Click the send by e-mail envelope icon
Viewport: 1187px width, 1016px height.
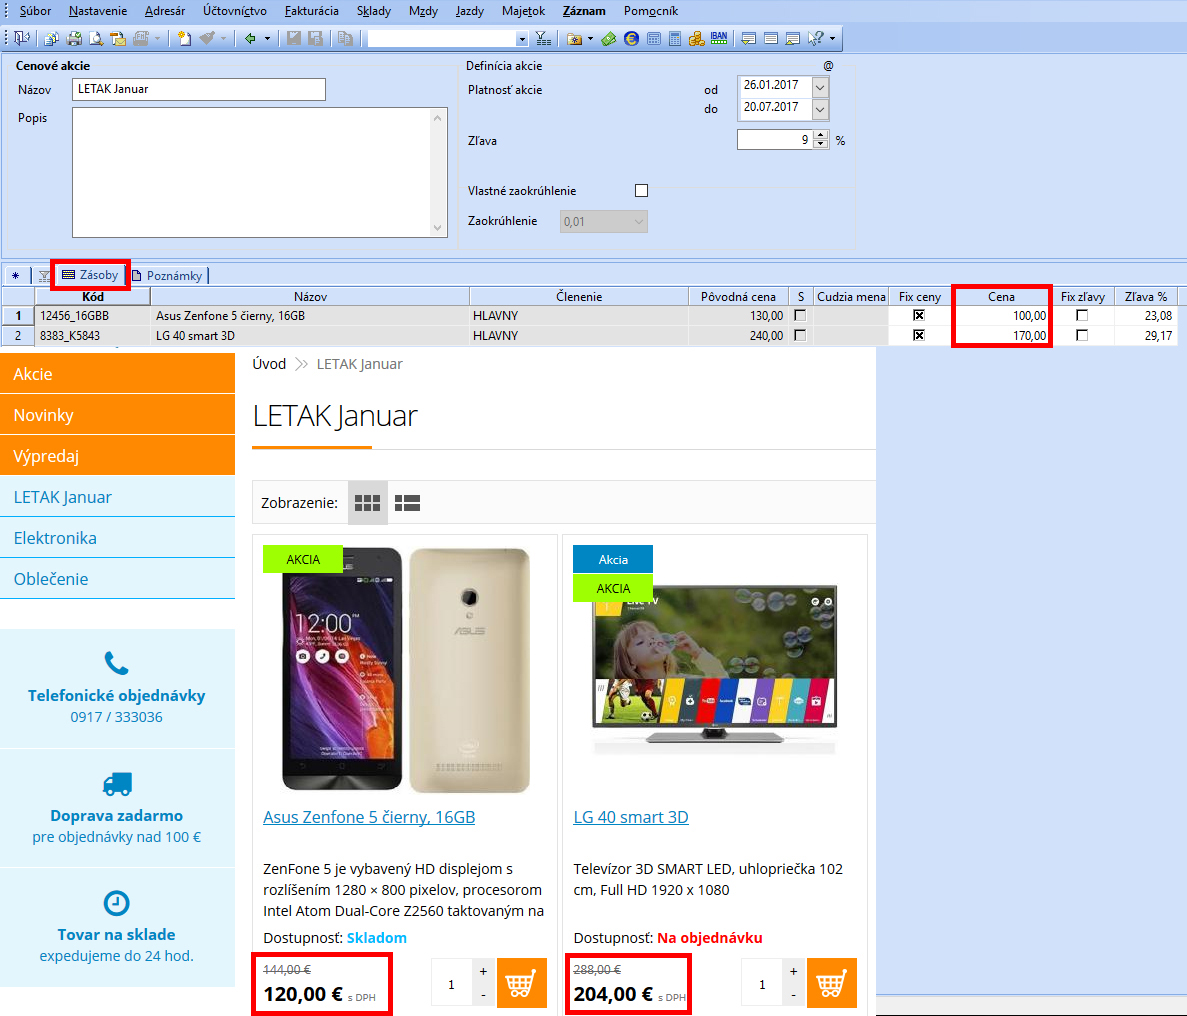point(118,39)
